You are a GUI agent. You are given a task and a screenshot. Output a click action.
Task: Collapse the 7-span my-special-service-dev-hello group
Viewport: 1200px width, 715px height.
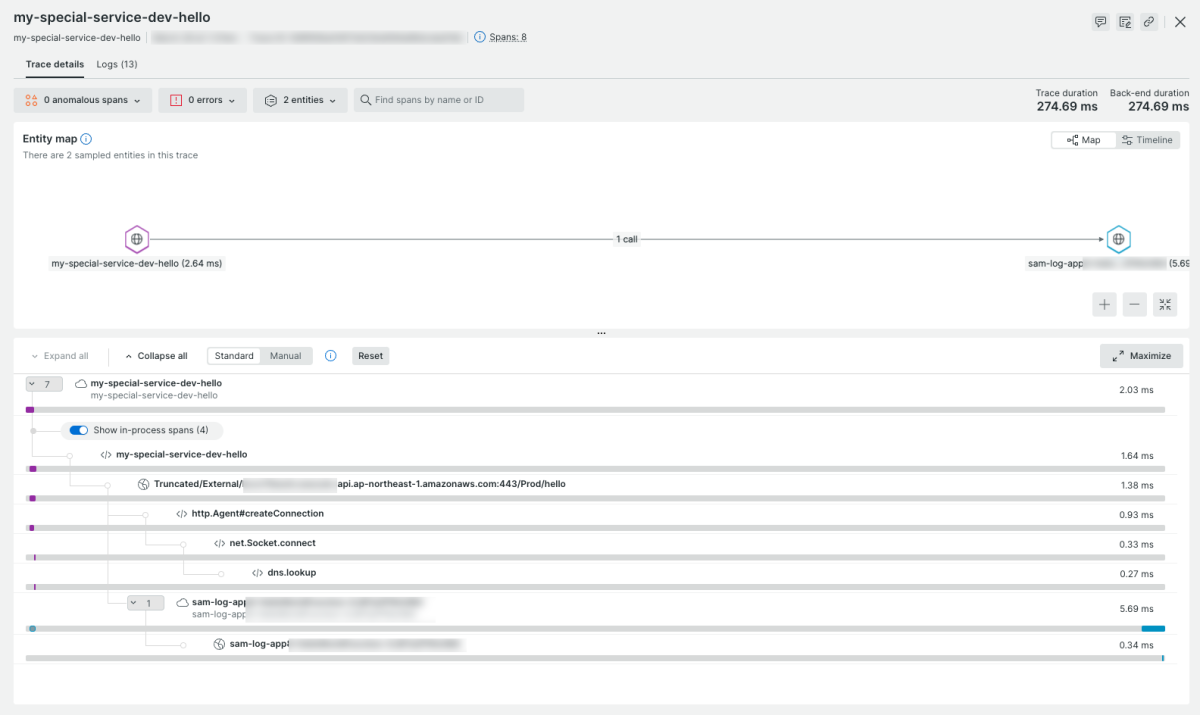44,384
